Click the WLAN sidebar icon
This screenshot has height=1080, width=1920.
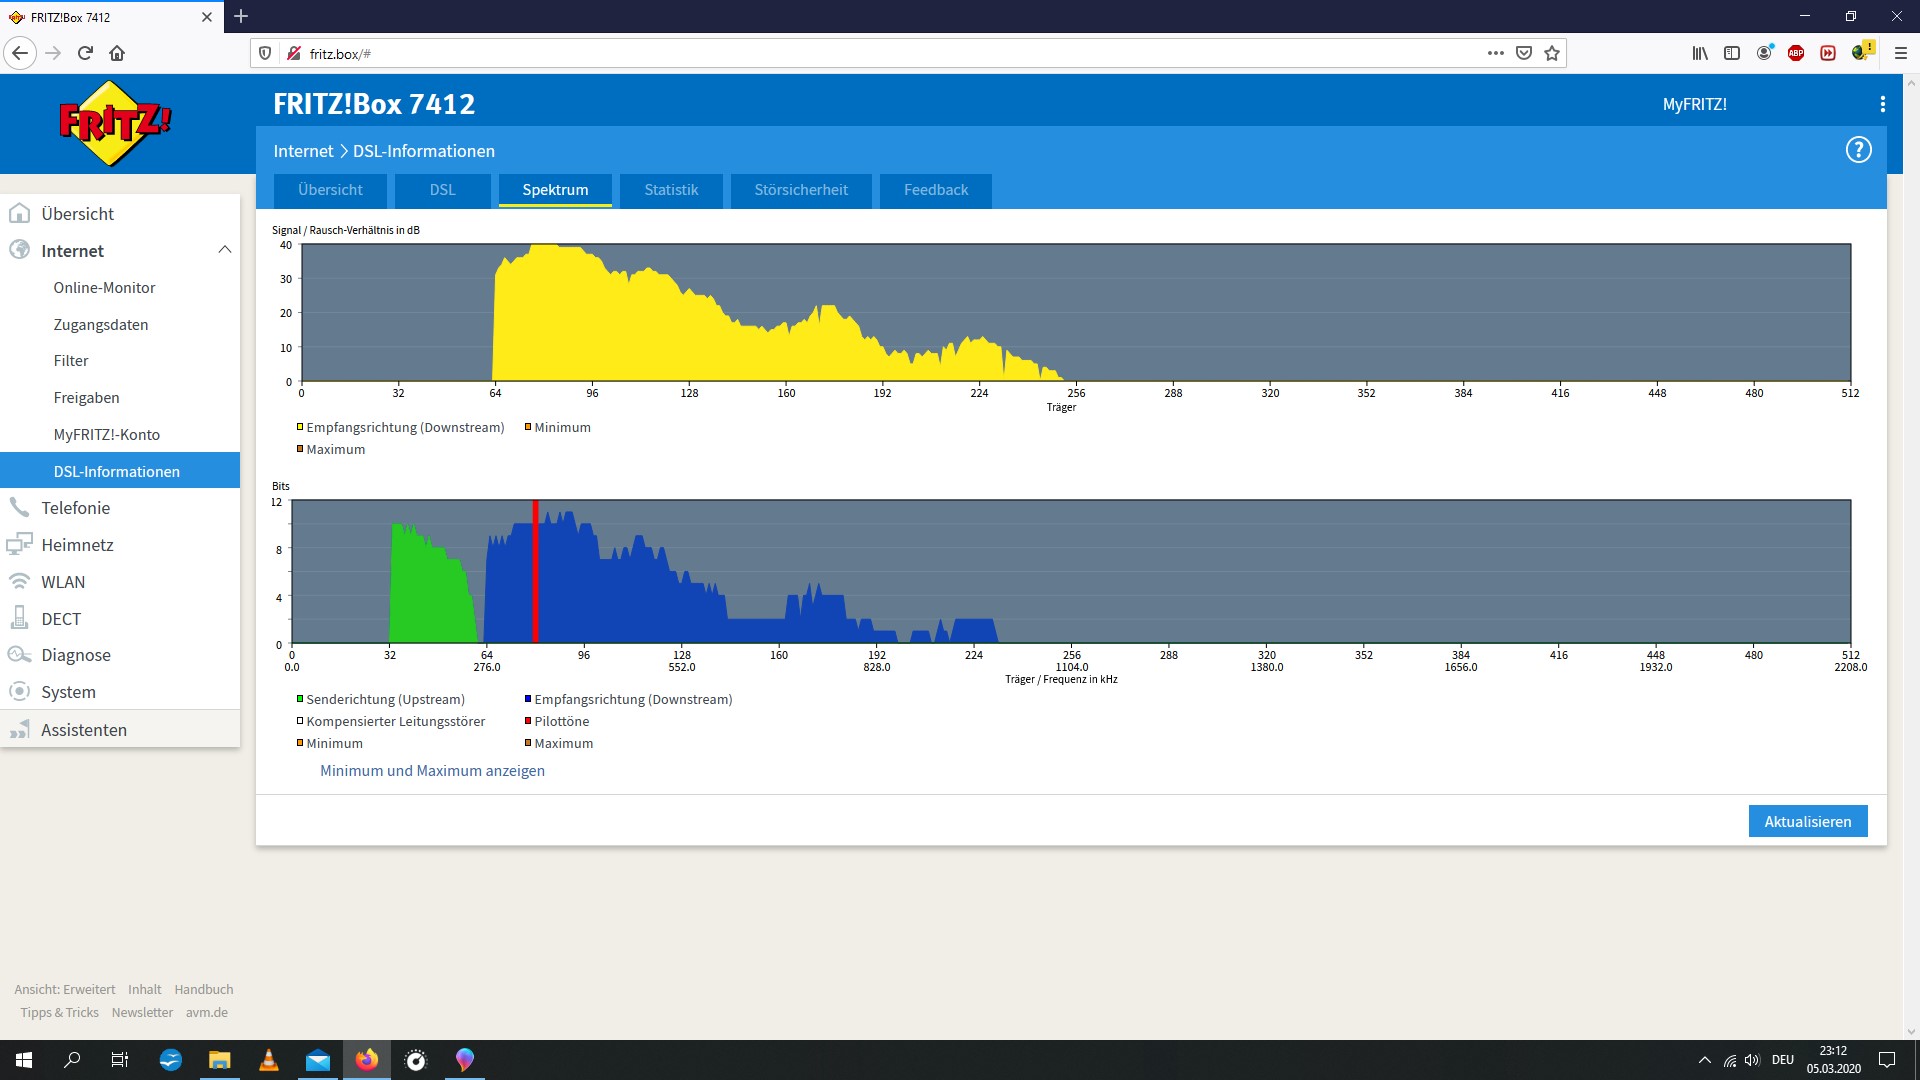tap(18, 580)
